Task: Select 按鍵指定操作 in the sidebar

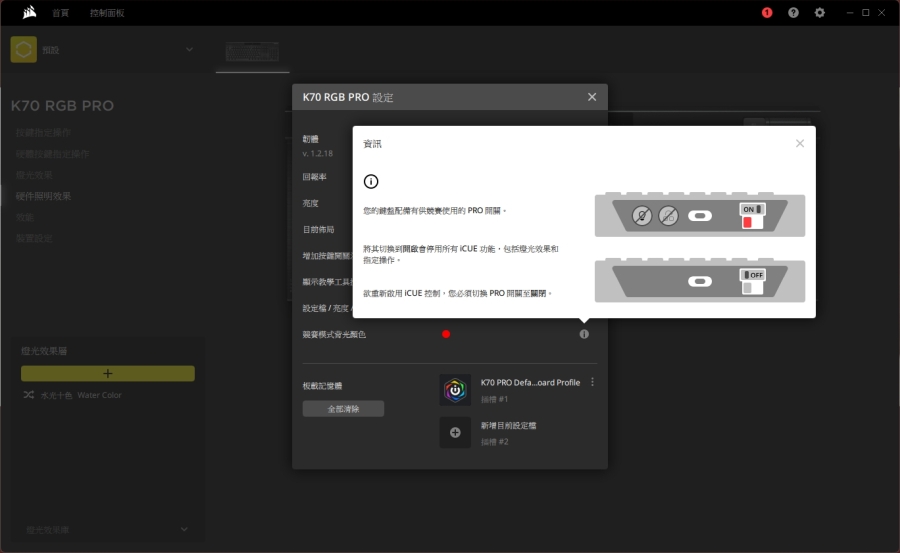Action: [x=44, y=133]
